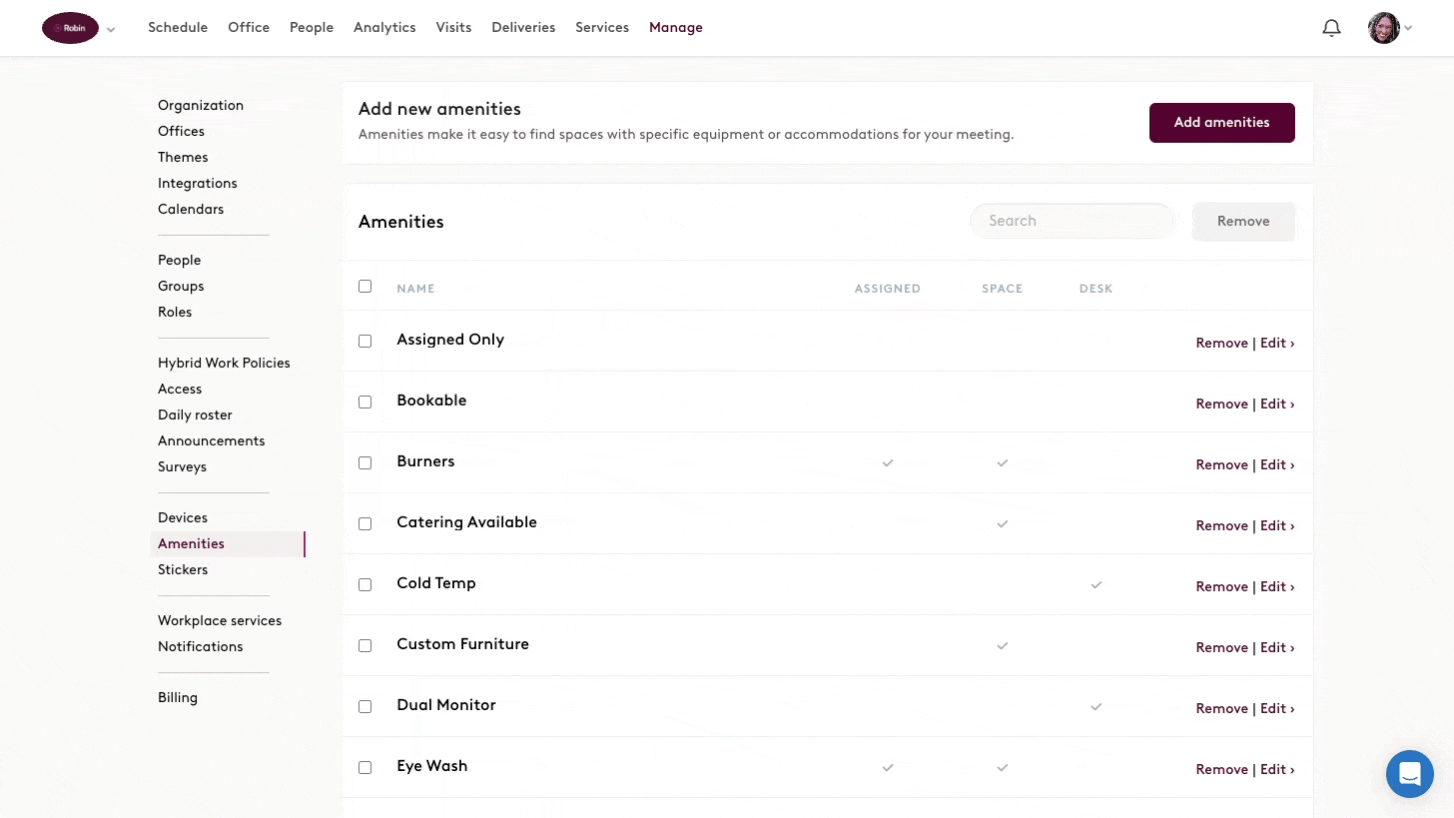Open Billing in sidebar
Viewport: 1454px width, 818px height.
pos(178,698)
